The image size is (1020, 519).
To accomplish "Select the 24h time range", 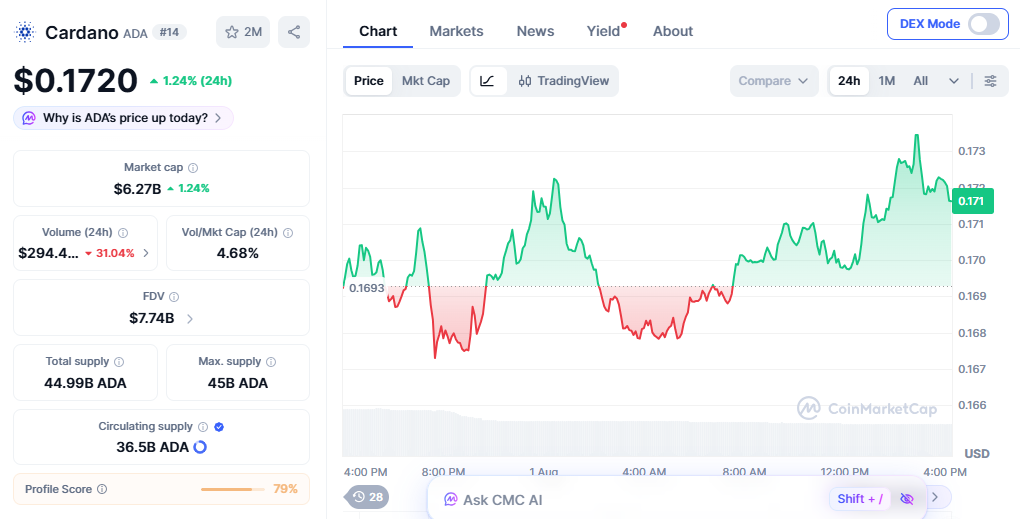I will point(849,81).
